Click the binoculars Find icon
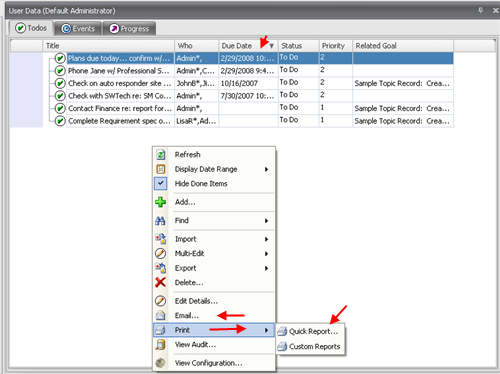This screenshot has height=374, width=500. 160,220
